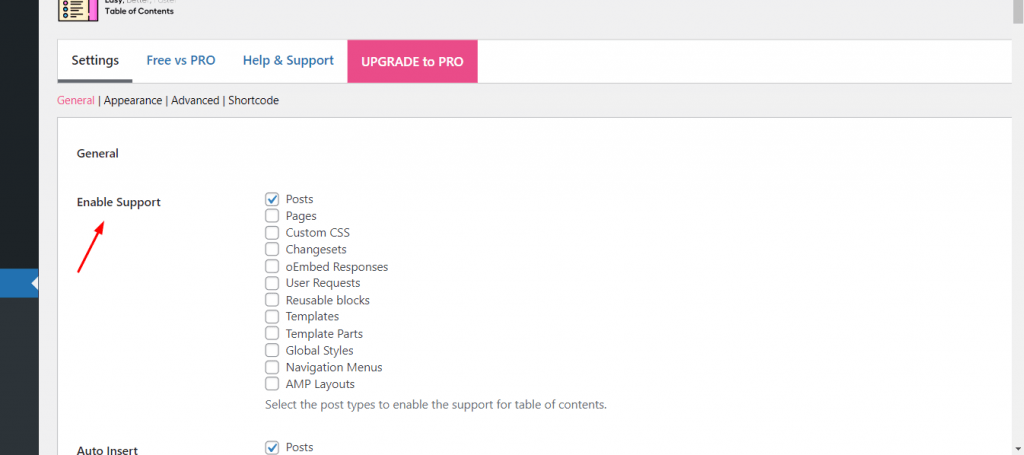Click the sidebar collapse arrow indicator
The width and height of the screenshot is (1024, 455).
coord(35,283)
